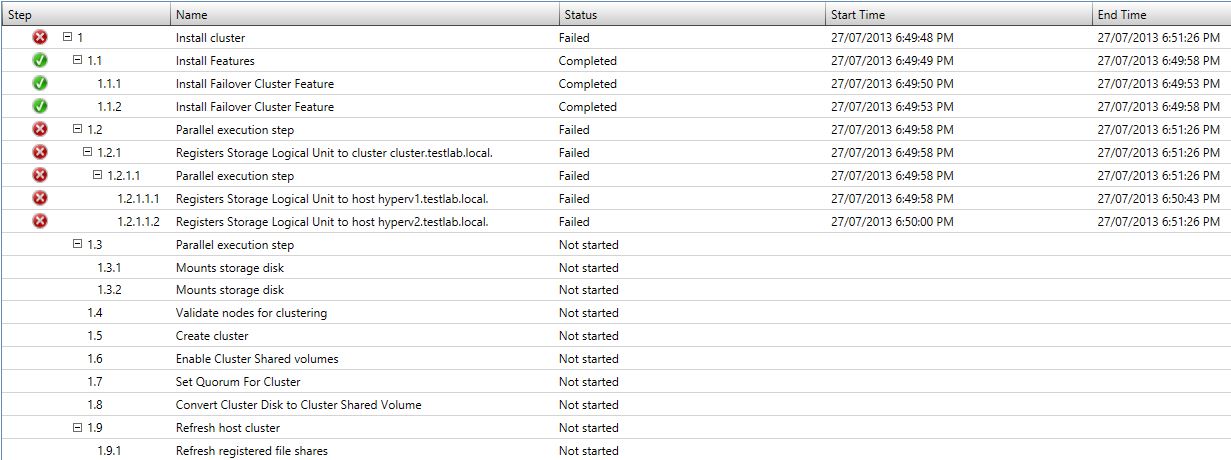Collapse step 1.1 Install Features

[x=78, y=60]
